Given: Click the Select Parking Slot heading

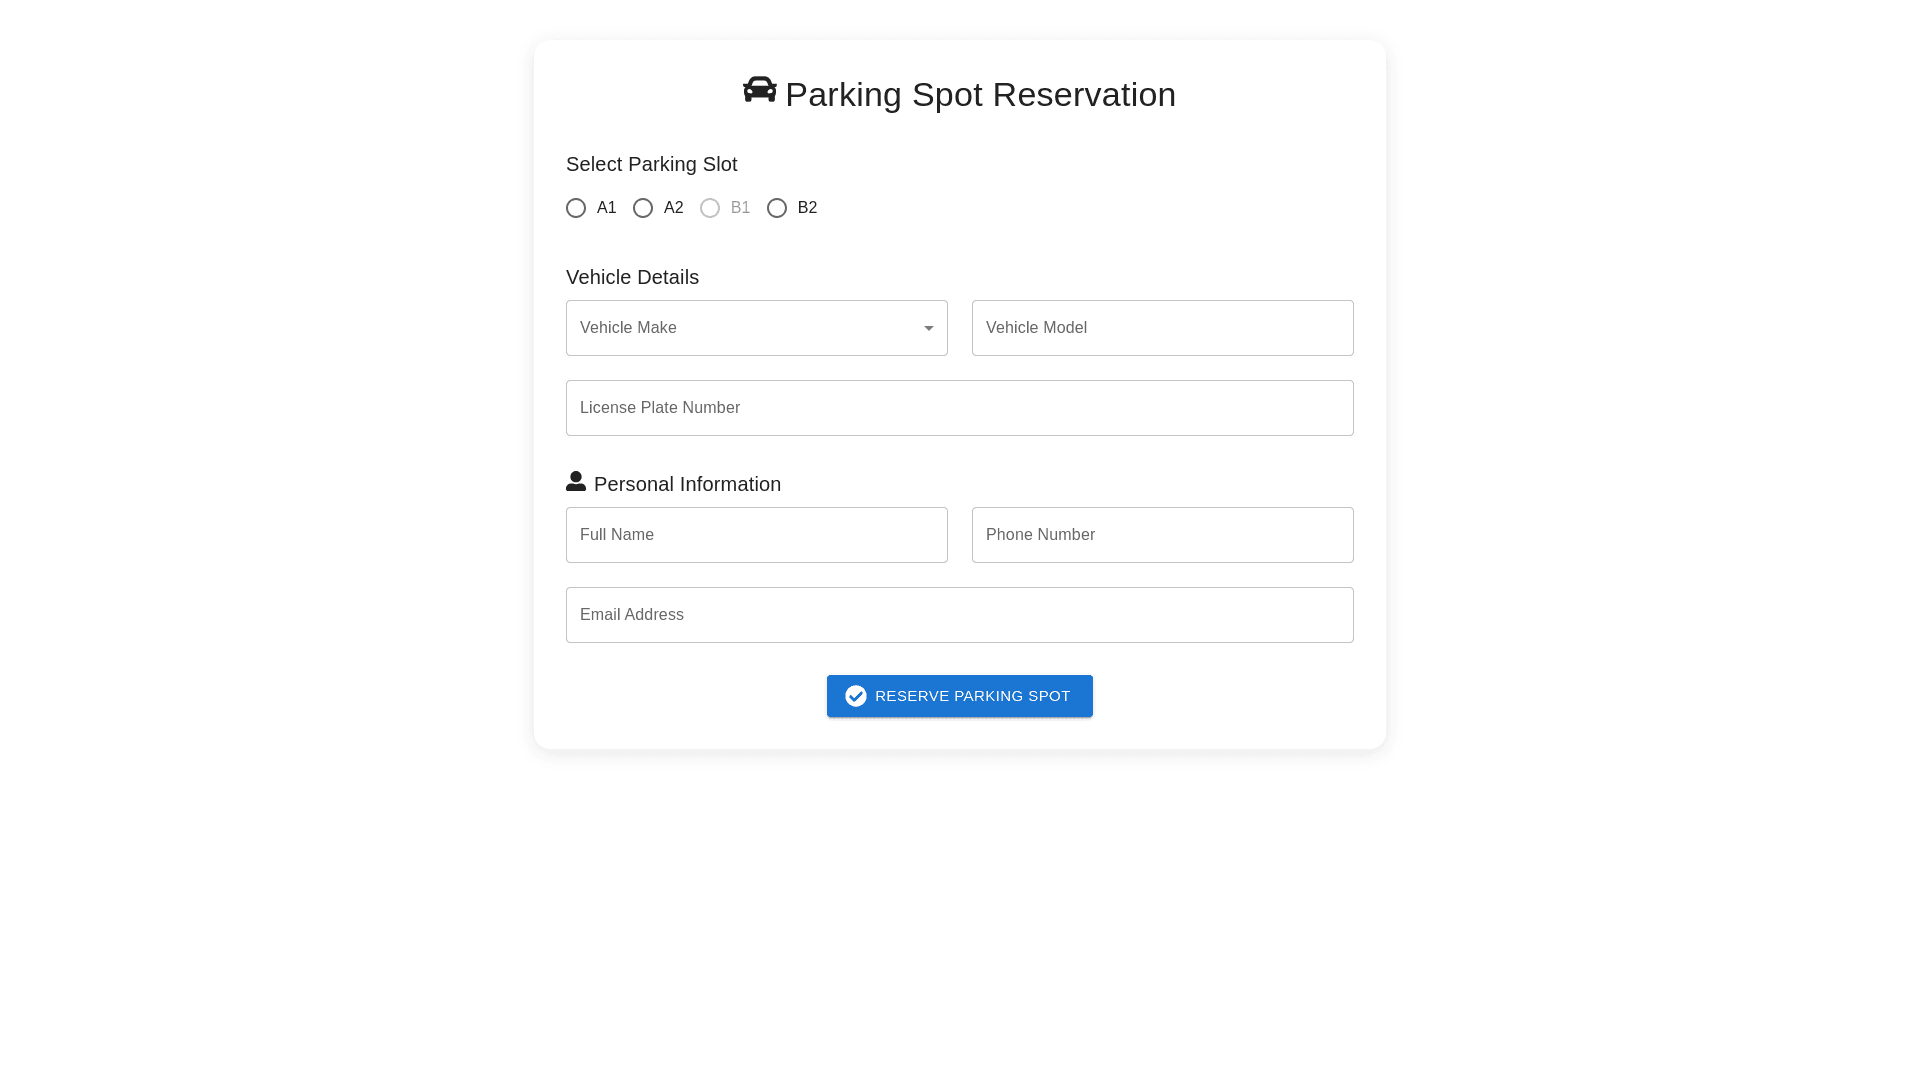Looking at the screenshot, I should 651,164.
